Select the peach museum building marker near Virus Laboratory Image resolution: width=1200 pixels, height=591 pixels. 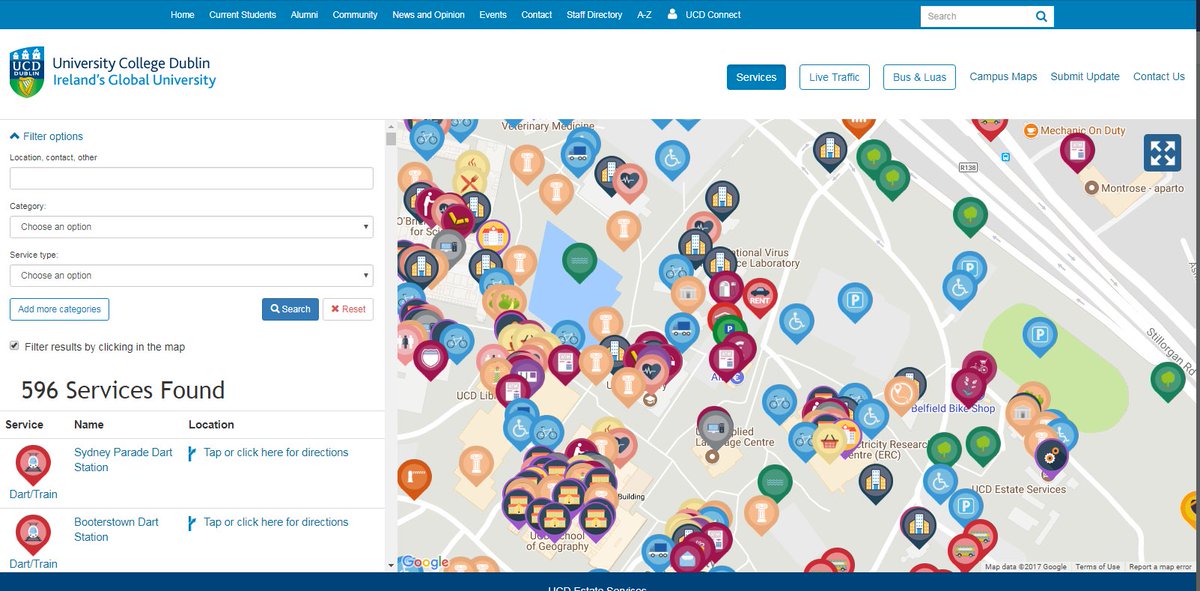click(687, 295)
